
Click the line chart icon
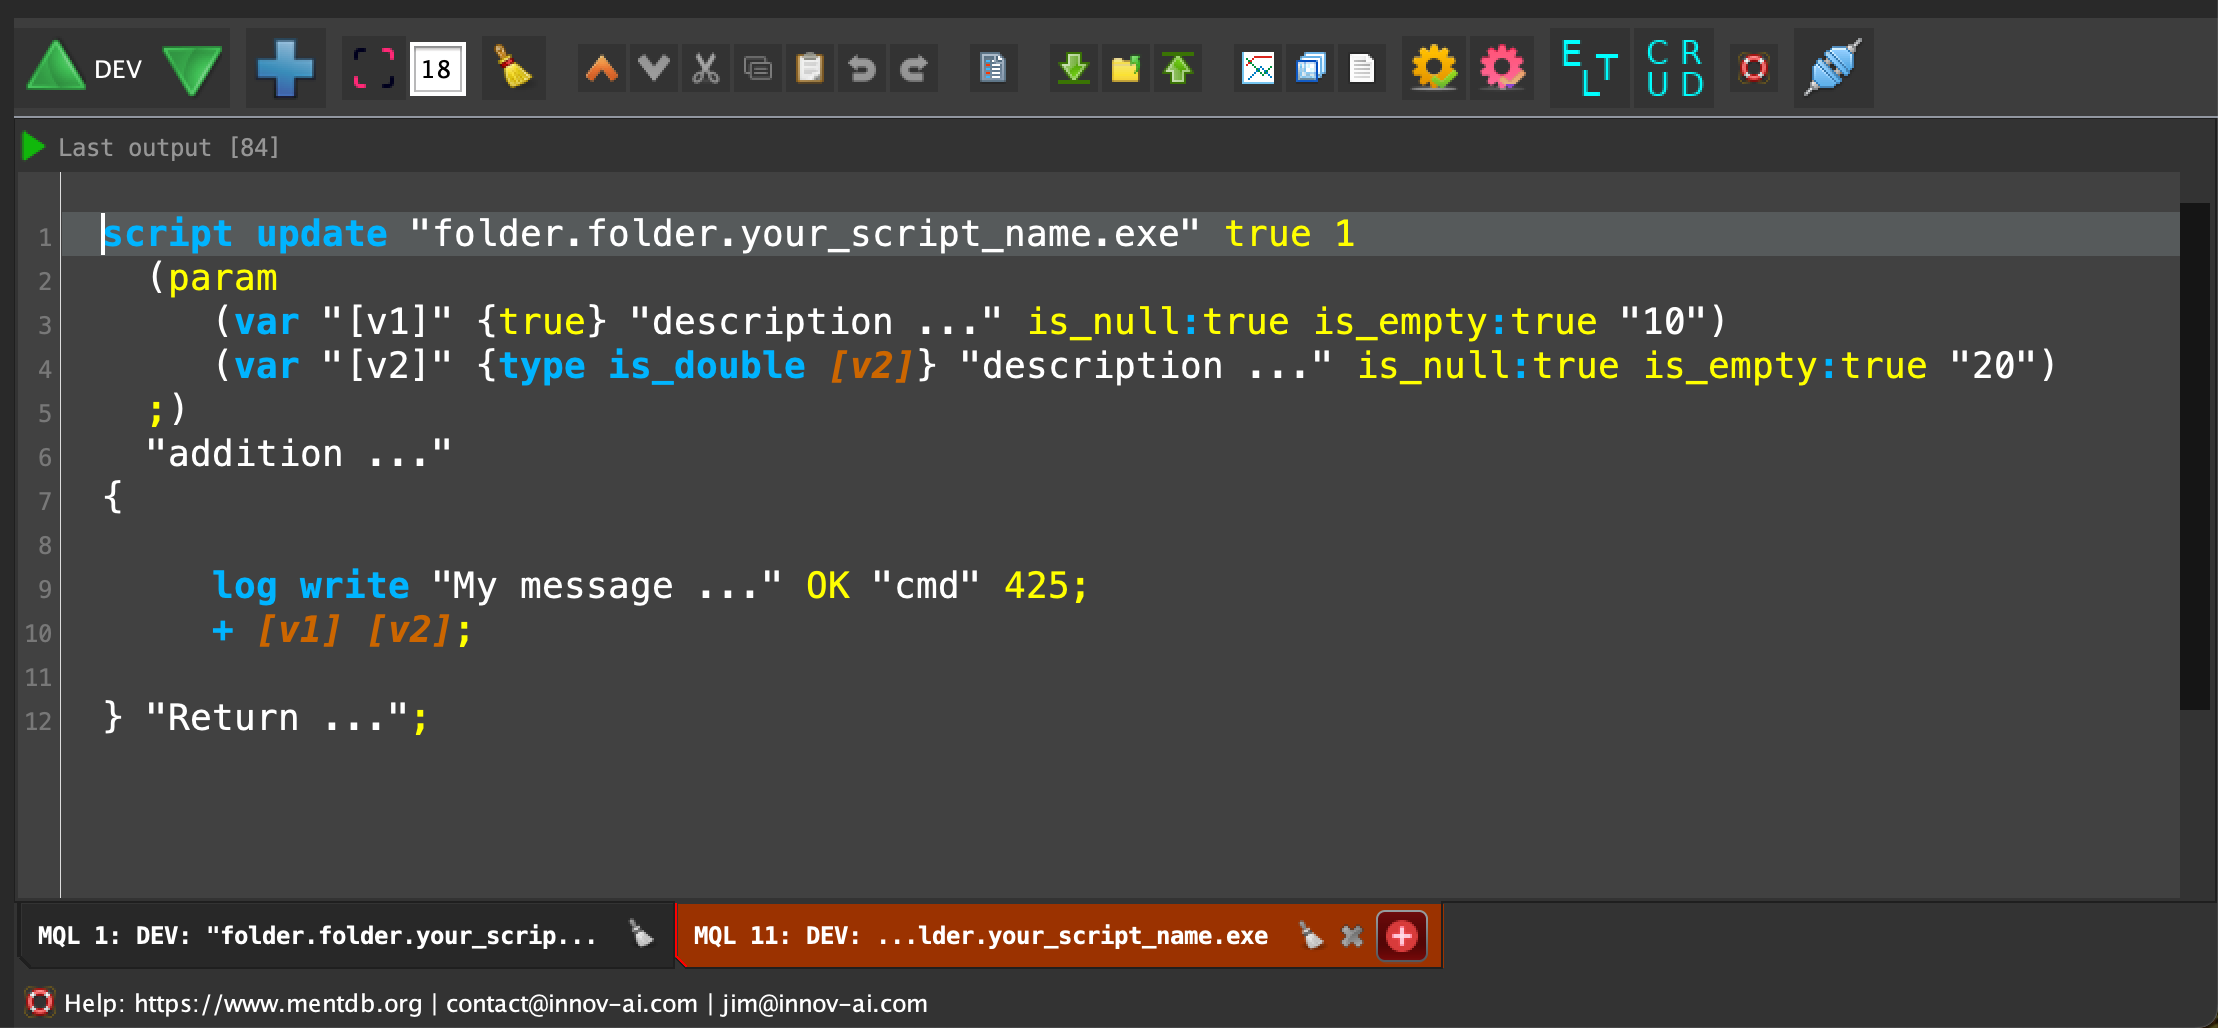[x=1257, y=69]
